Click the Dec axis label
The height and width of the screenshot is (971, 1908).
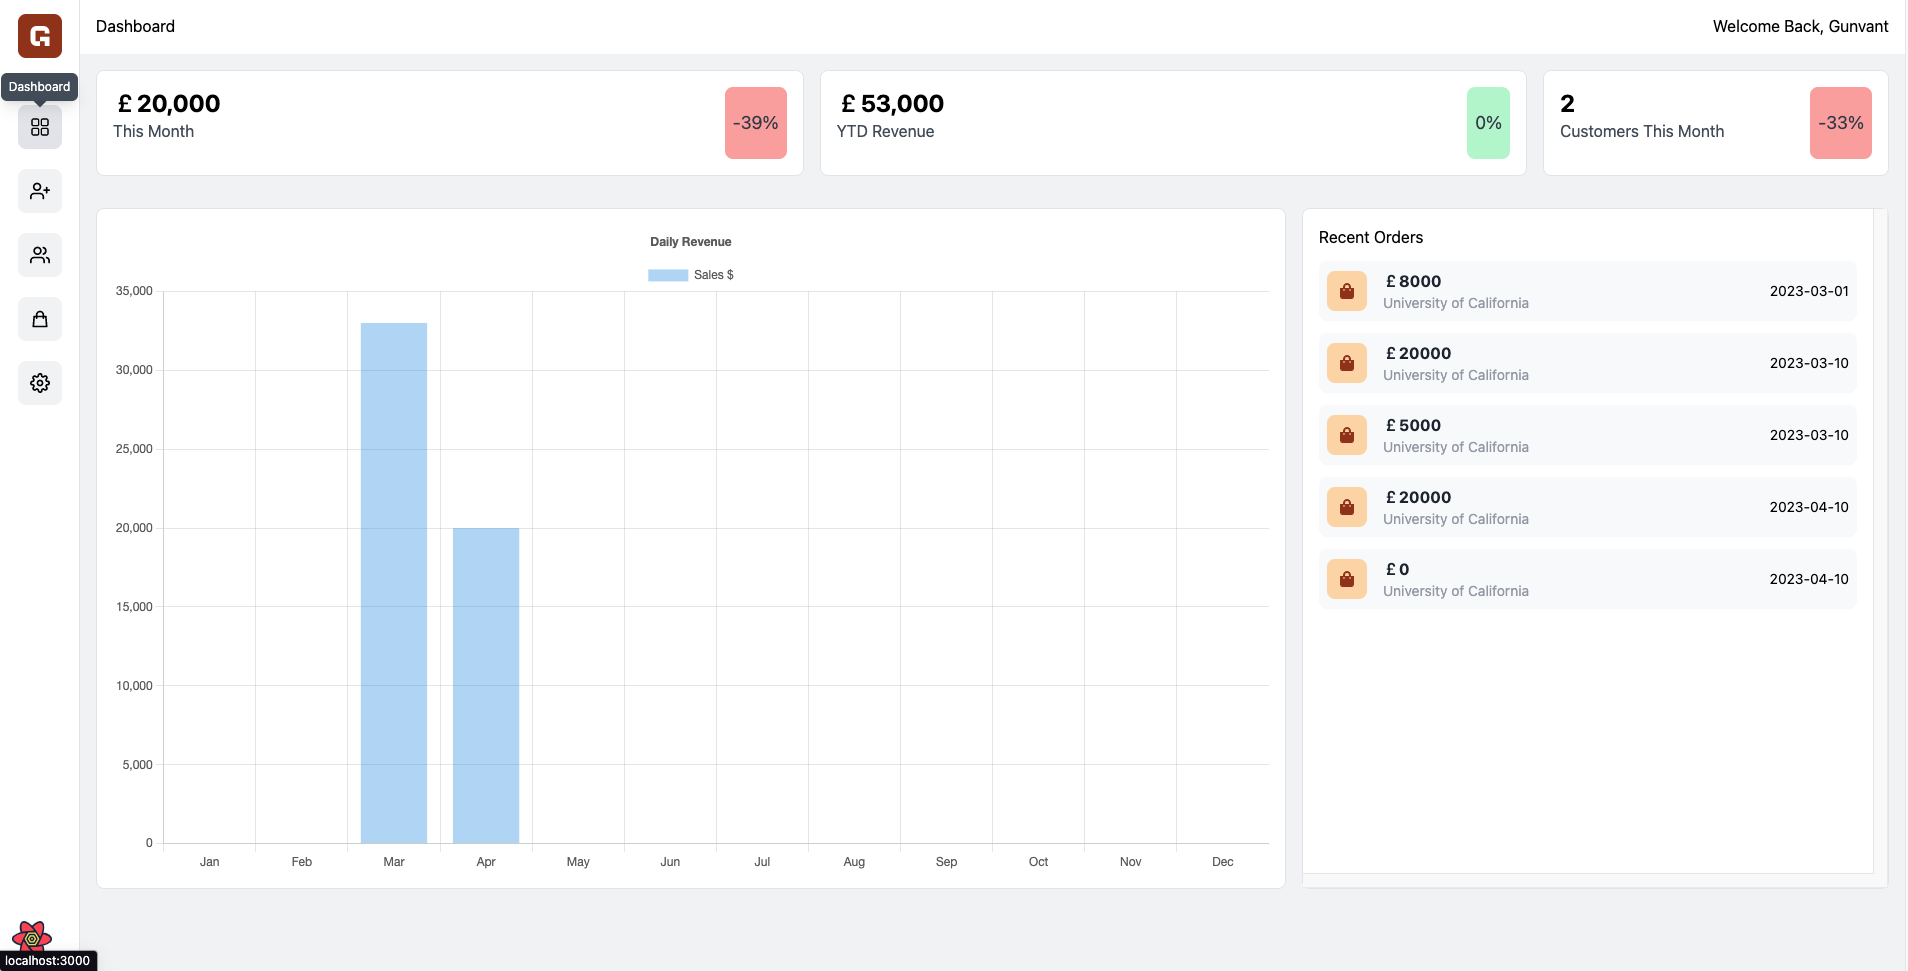point(1223,862)
